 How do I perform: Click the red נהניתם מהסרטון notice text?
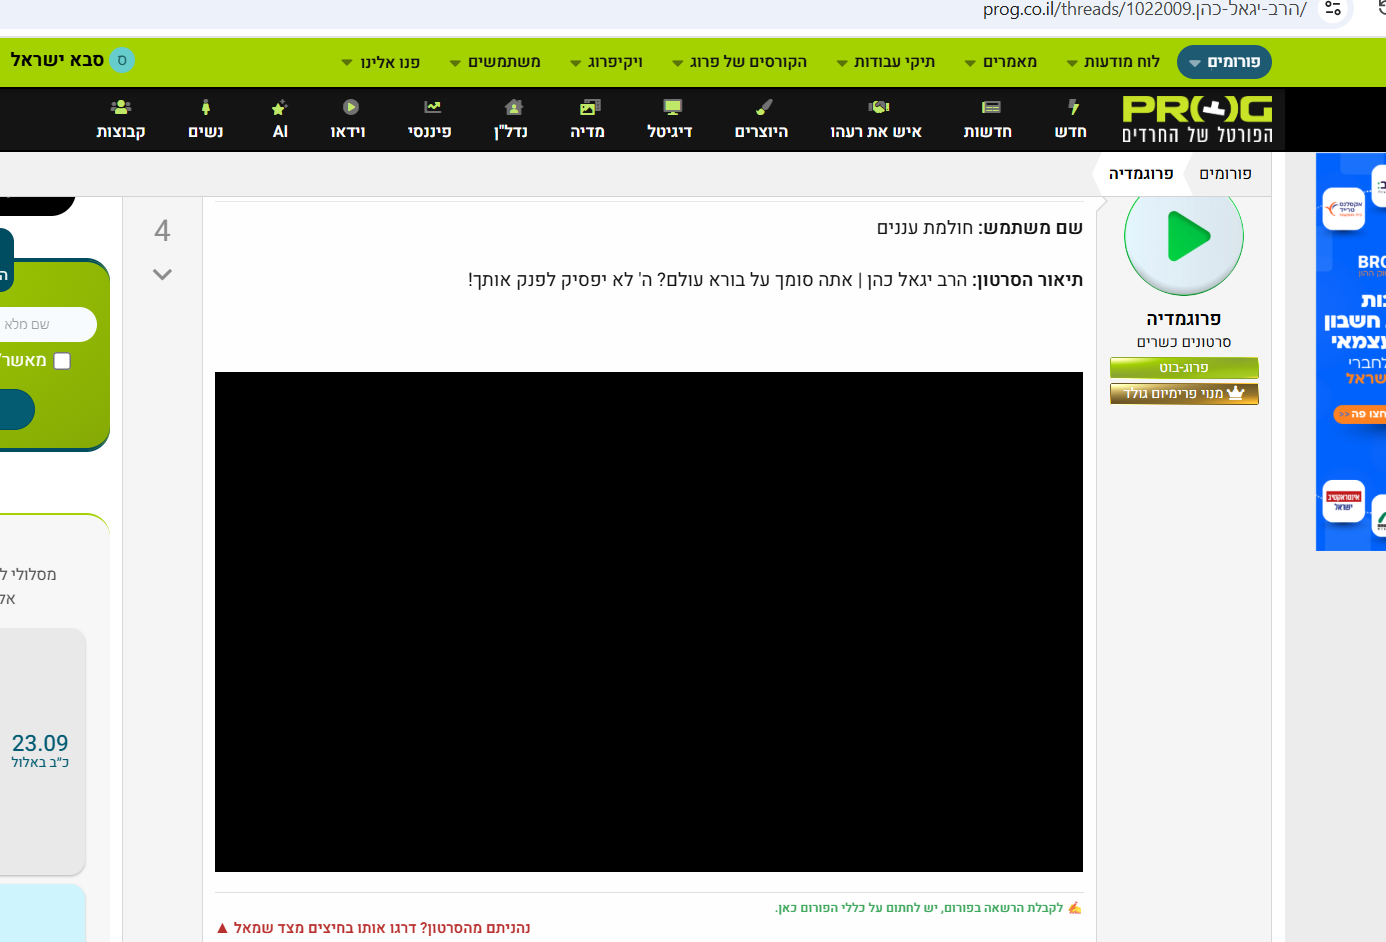(x=373, y=928)
